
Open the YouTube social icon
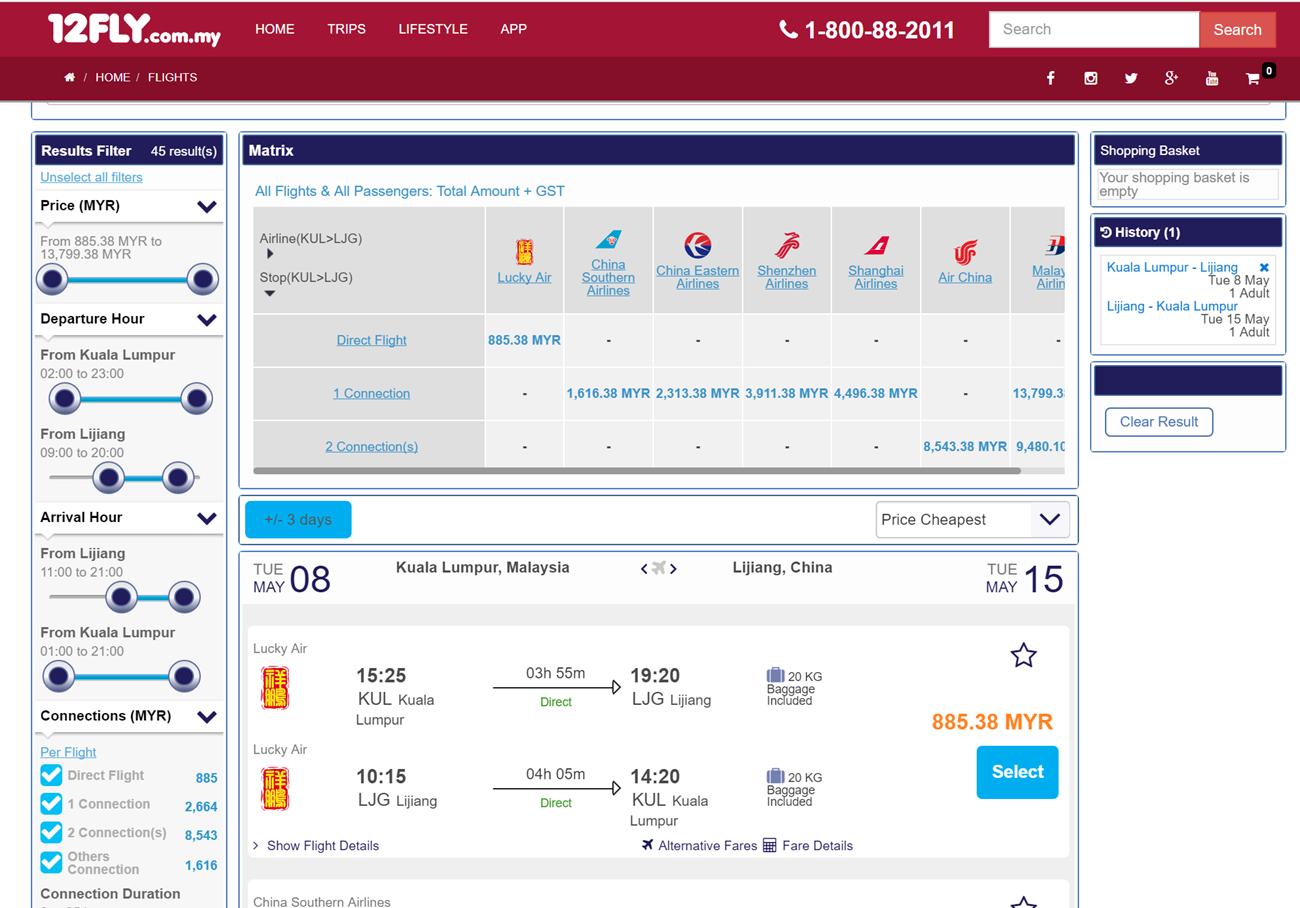[x=1212, y=78]
